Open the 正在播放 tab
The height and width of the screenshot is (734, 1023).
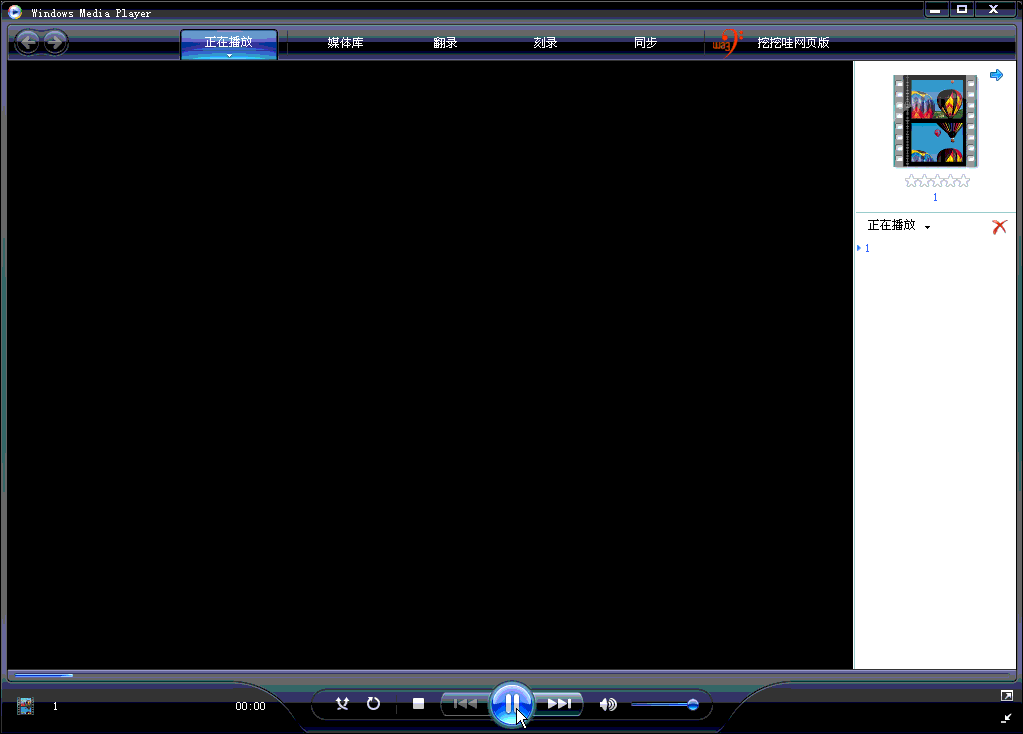[229, 42]
